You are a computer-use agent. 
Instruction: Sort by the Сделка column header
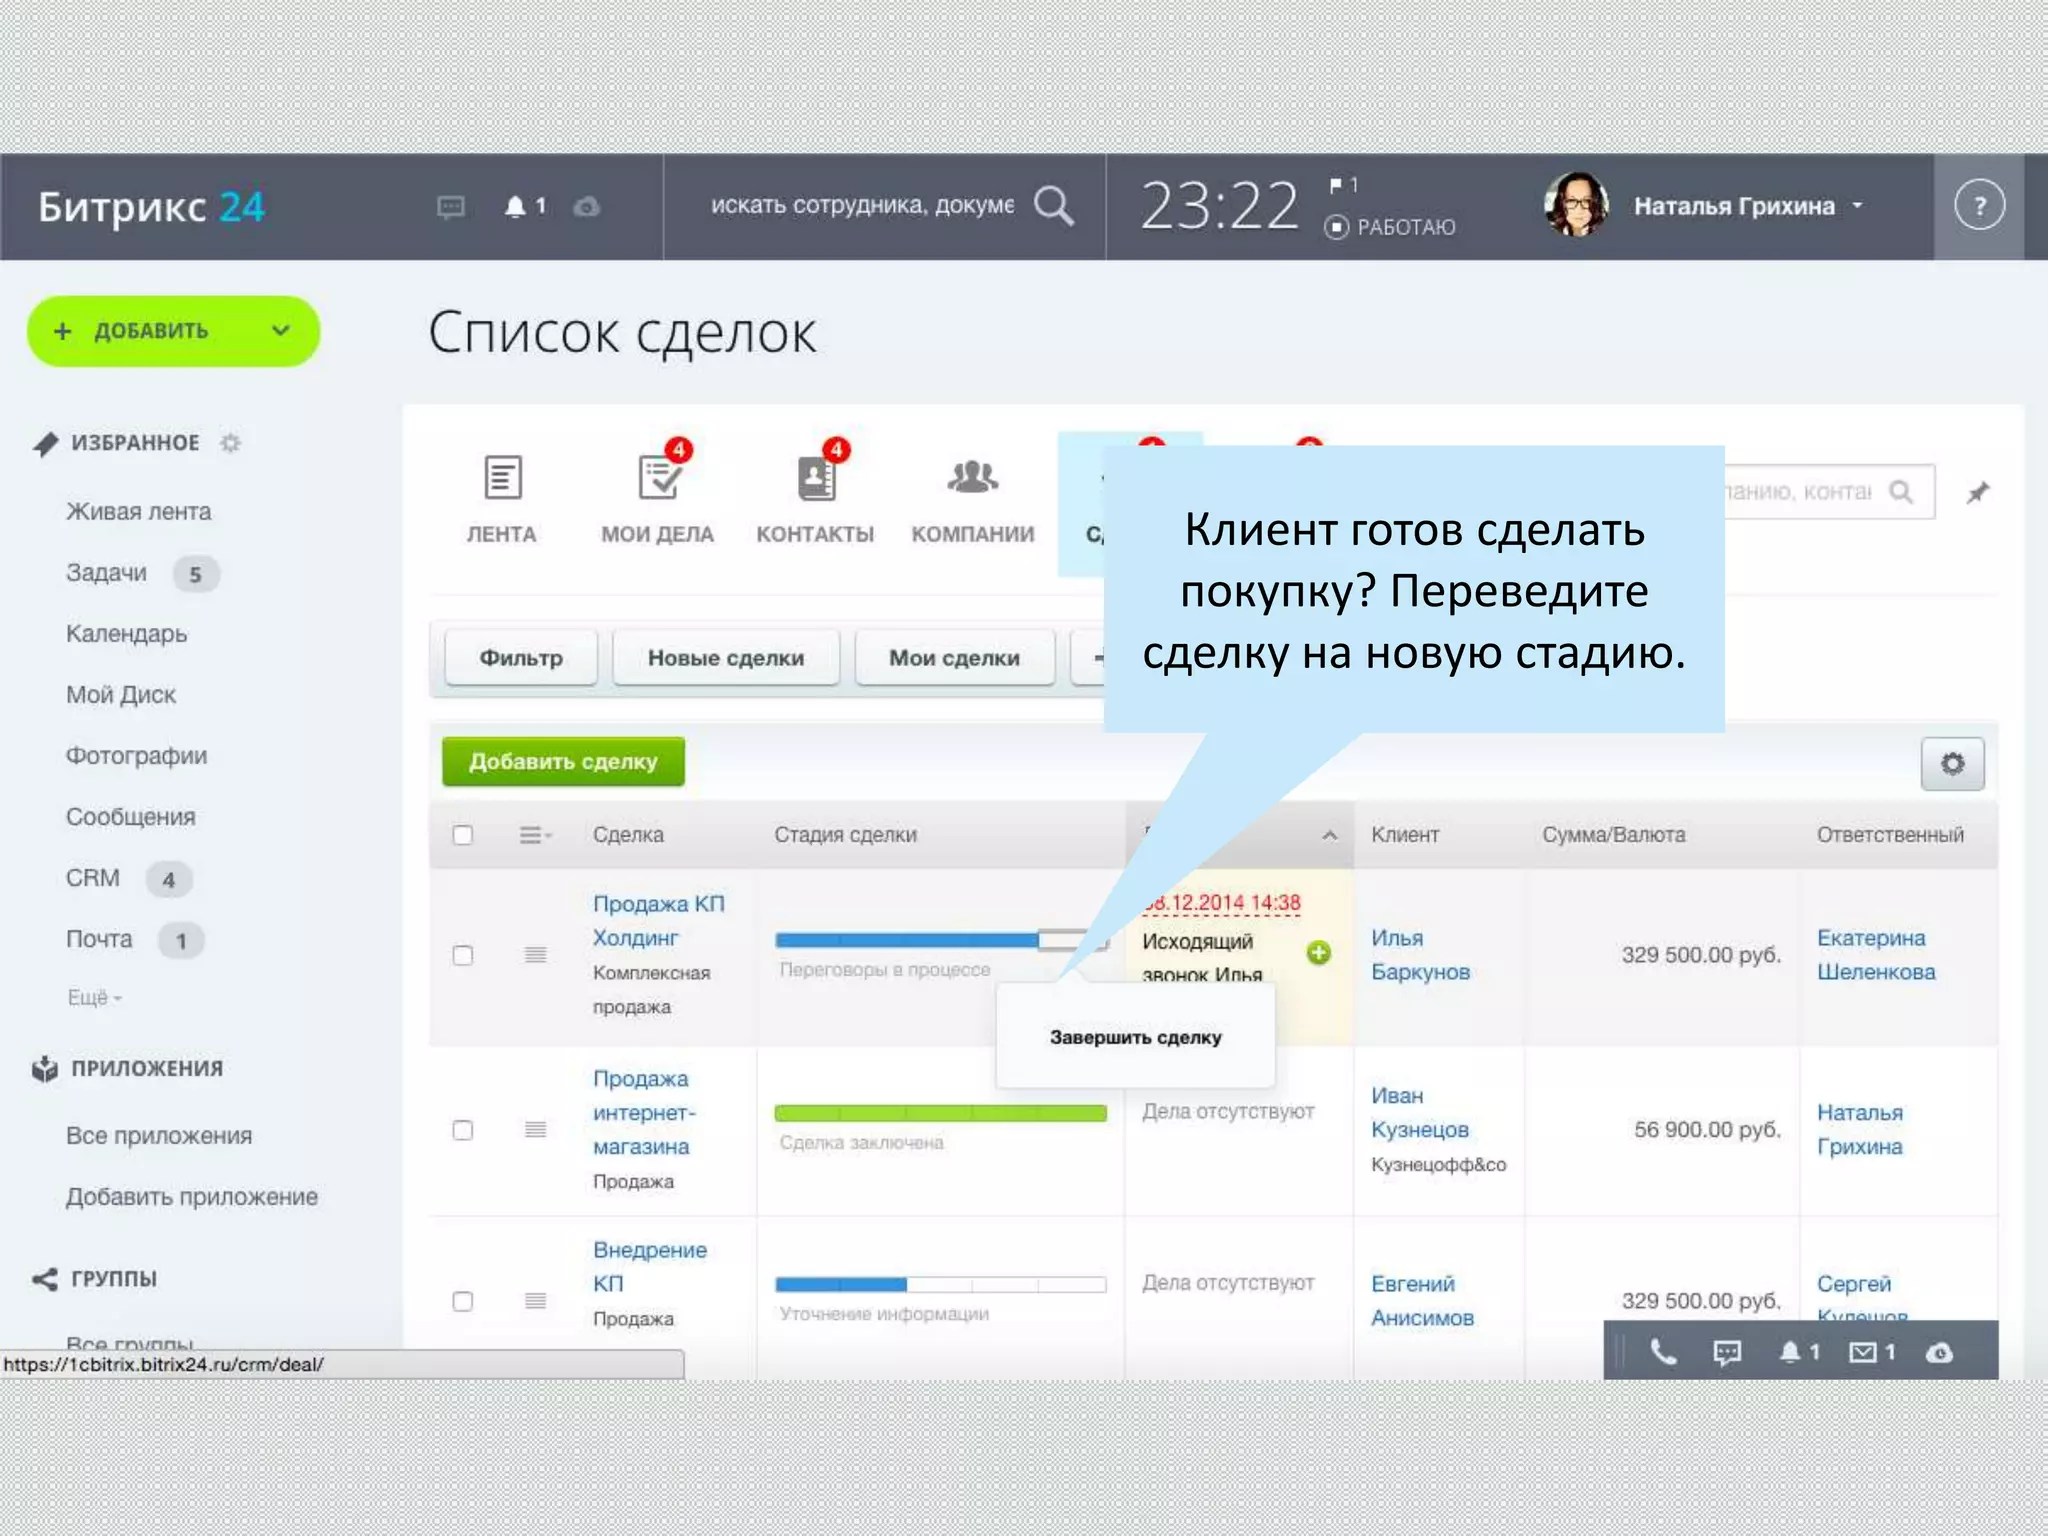(x=628, y=835)
